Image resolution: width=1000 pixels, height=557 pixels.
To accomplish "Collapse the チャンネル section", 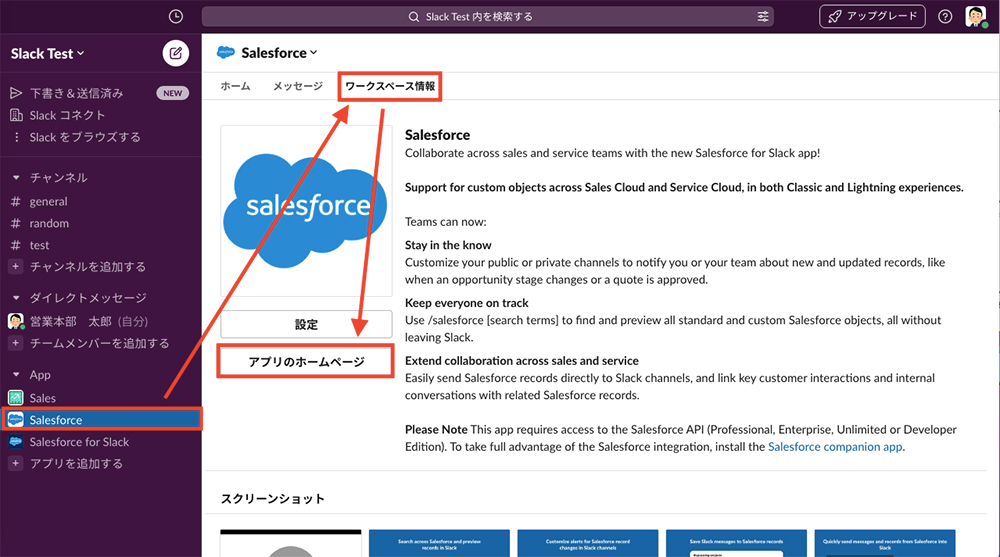I will [x=16, y=177].
